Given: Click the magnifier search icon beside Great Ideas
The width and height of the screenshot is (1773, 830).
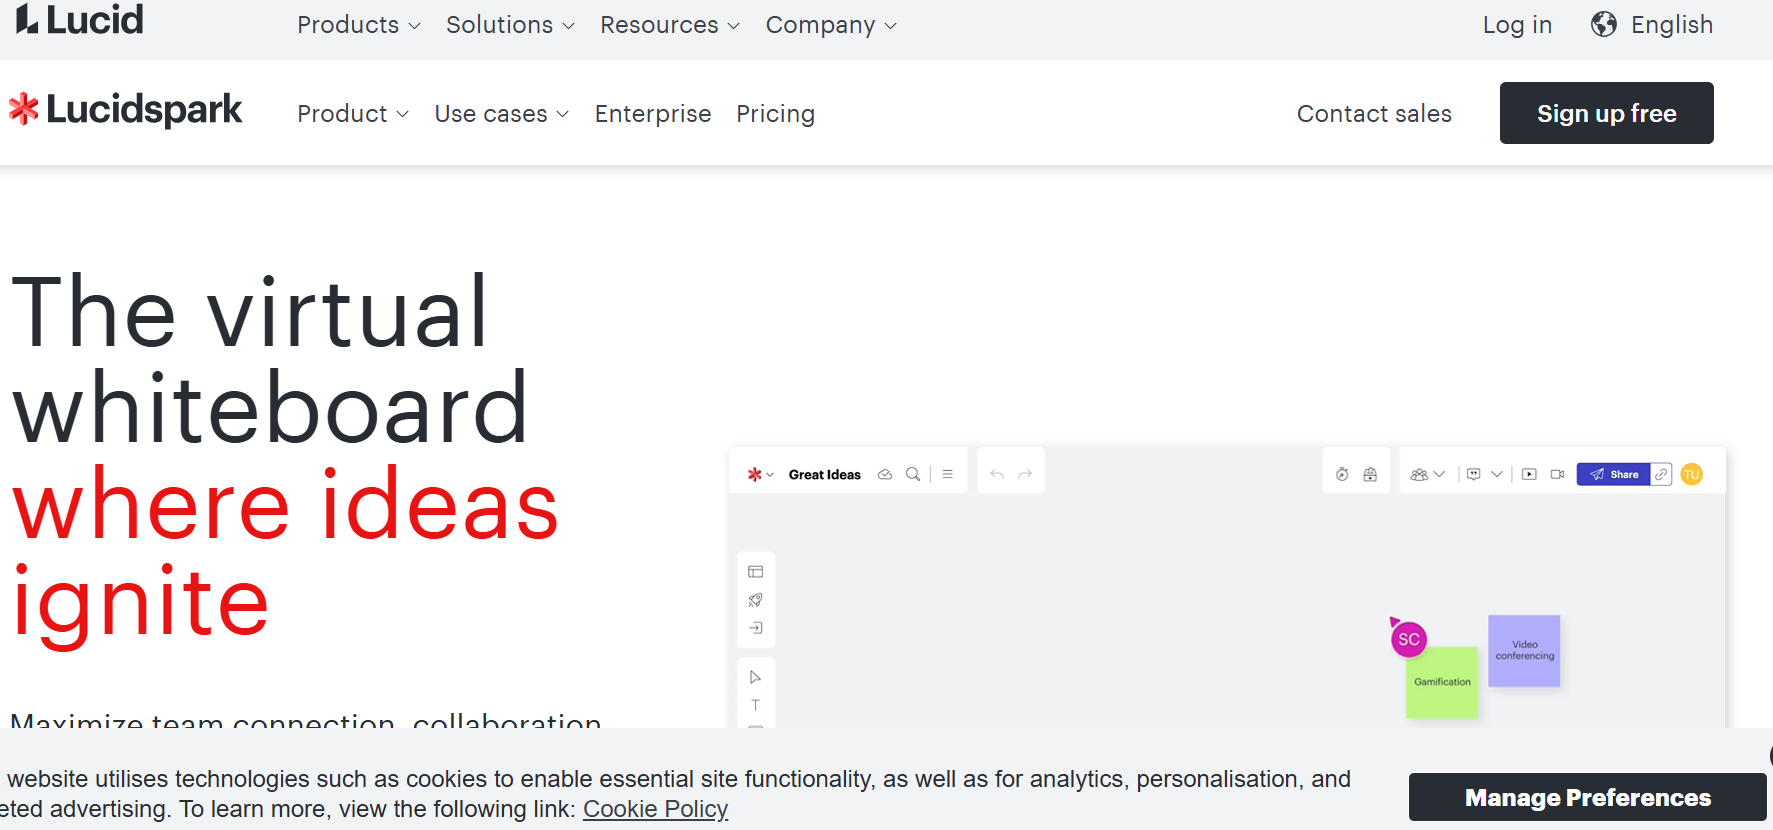Looking at the screenshot, I should 912,474.
